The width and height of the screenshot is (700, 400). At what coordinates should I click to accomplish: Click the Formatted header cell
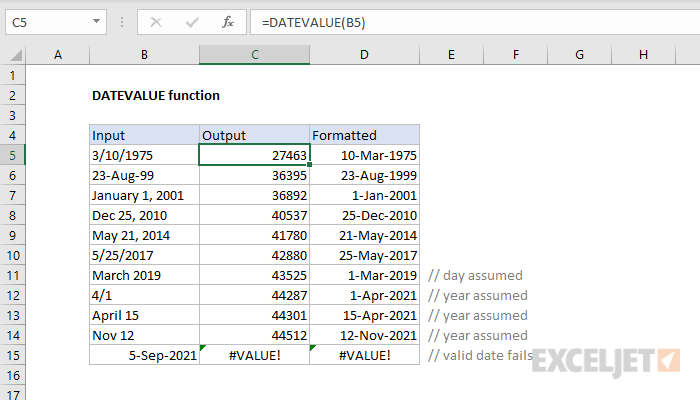(364, 135)
